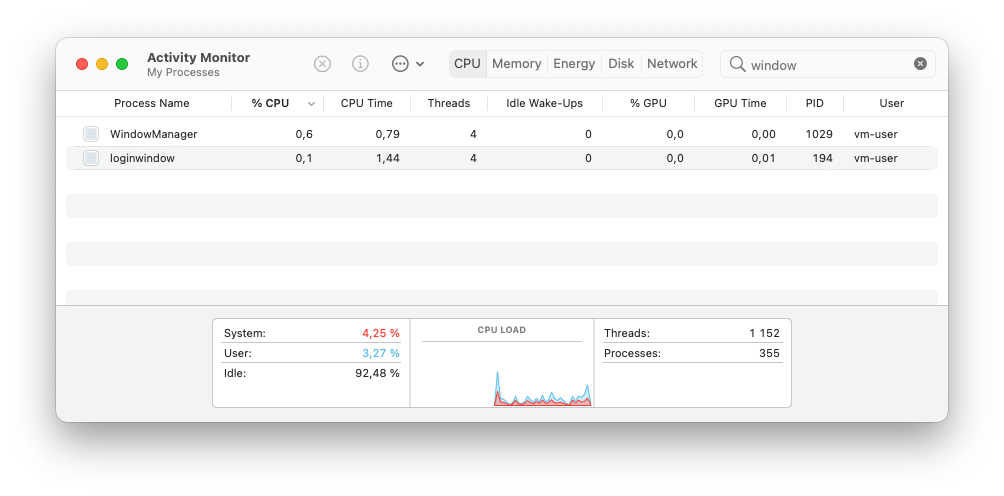Sort by PID column header
1004x496 pixels.
pos(815,103)
